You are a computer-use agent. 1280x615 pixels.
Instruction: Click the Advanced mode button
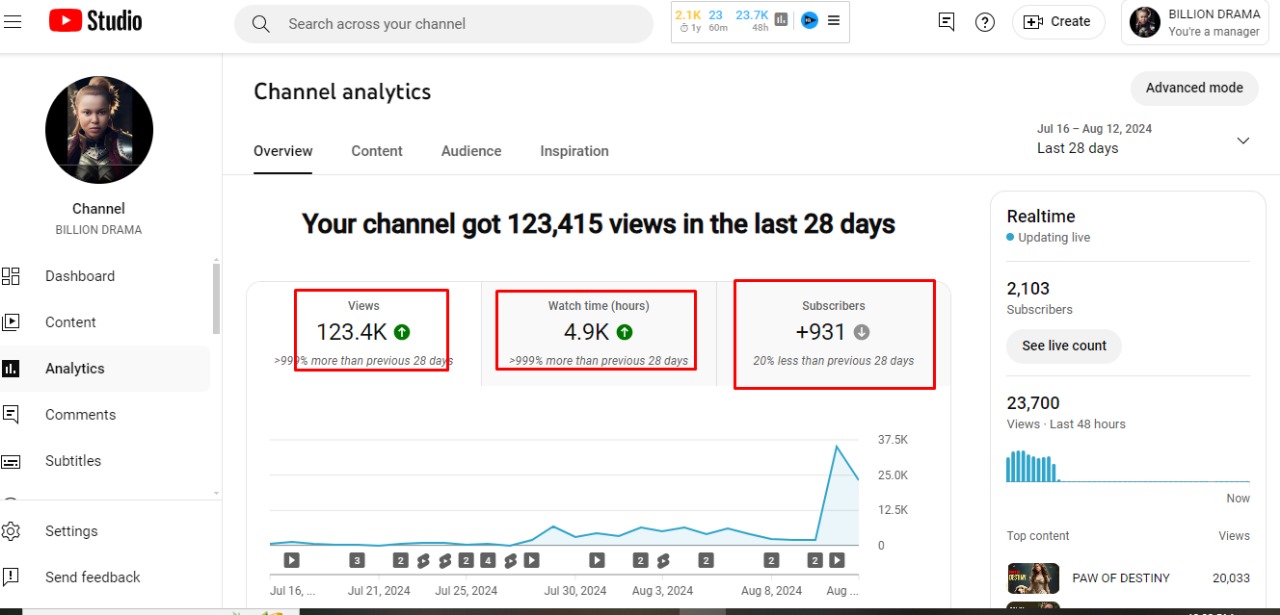[x=1194, y=88]
